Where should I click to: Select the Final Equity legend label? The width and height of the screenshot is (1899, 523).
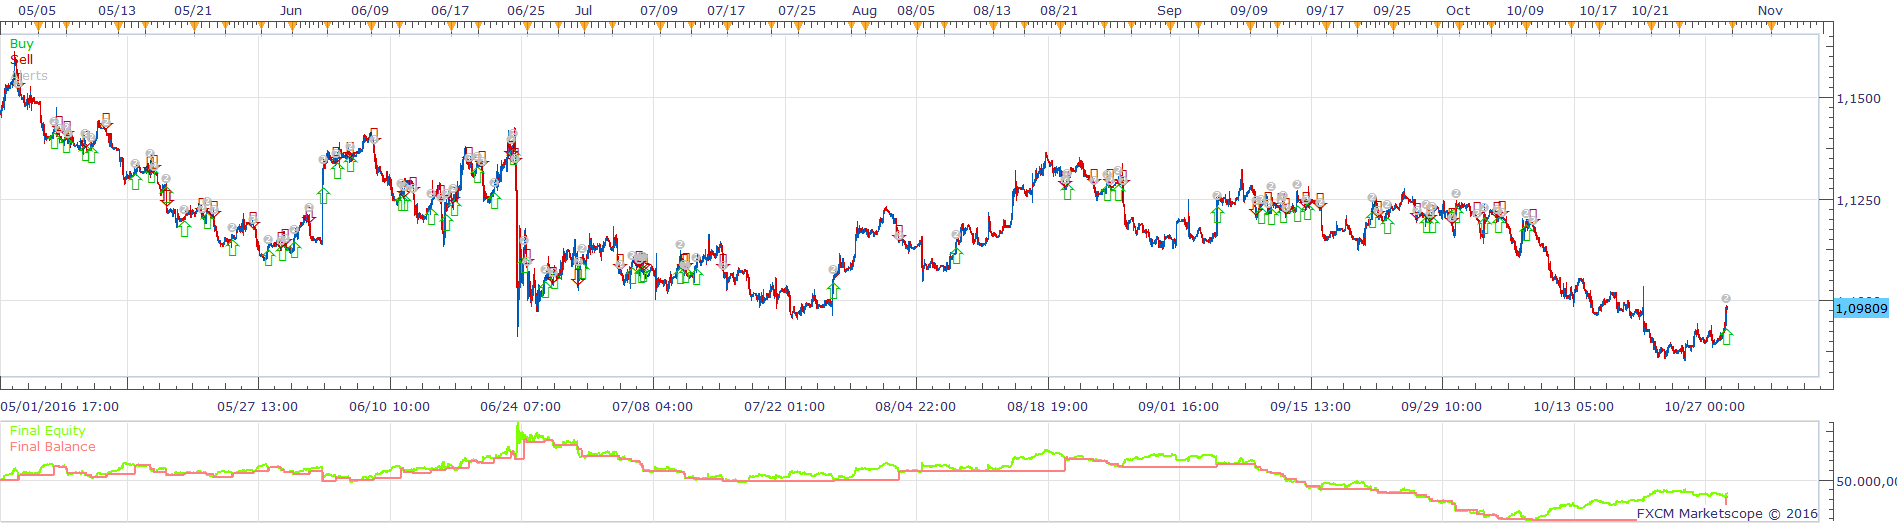[48, 431]
